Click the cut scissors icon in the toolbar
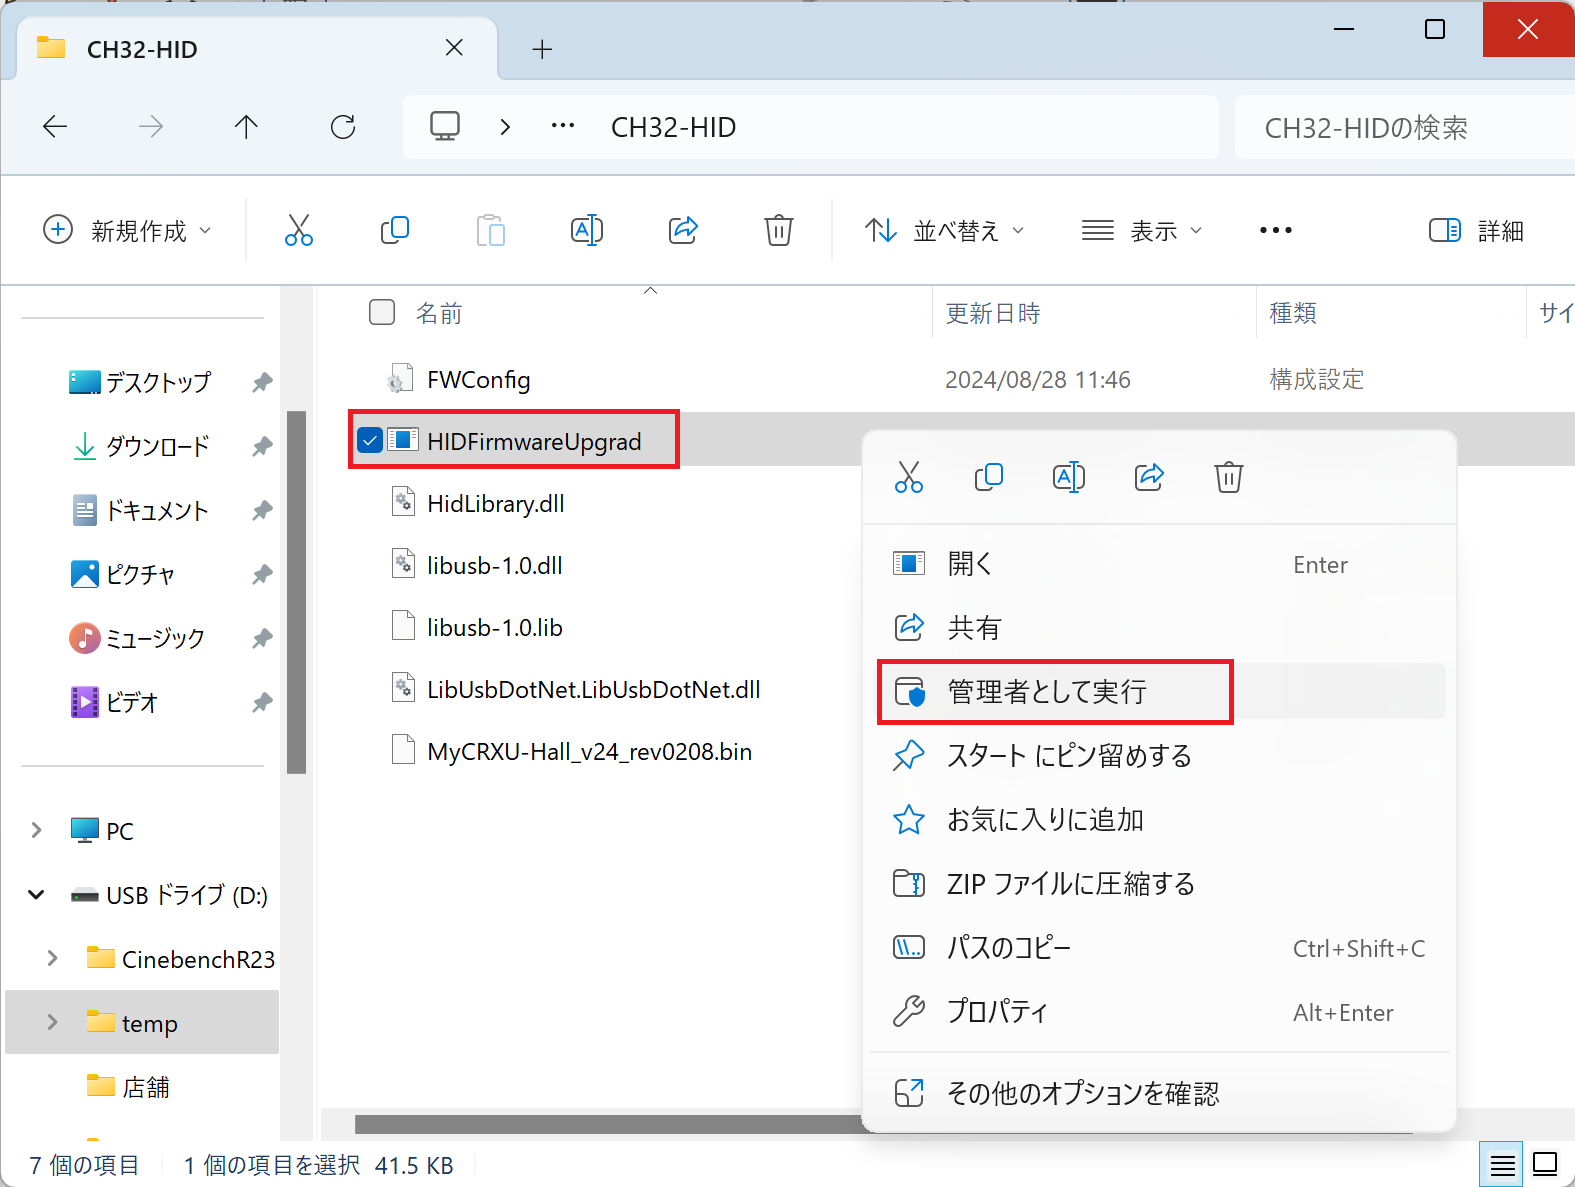Image resolution: width=1575 pixels, height=1187 pixels. pyautogui.click(x=298, y=230)
